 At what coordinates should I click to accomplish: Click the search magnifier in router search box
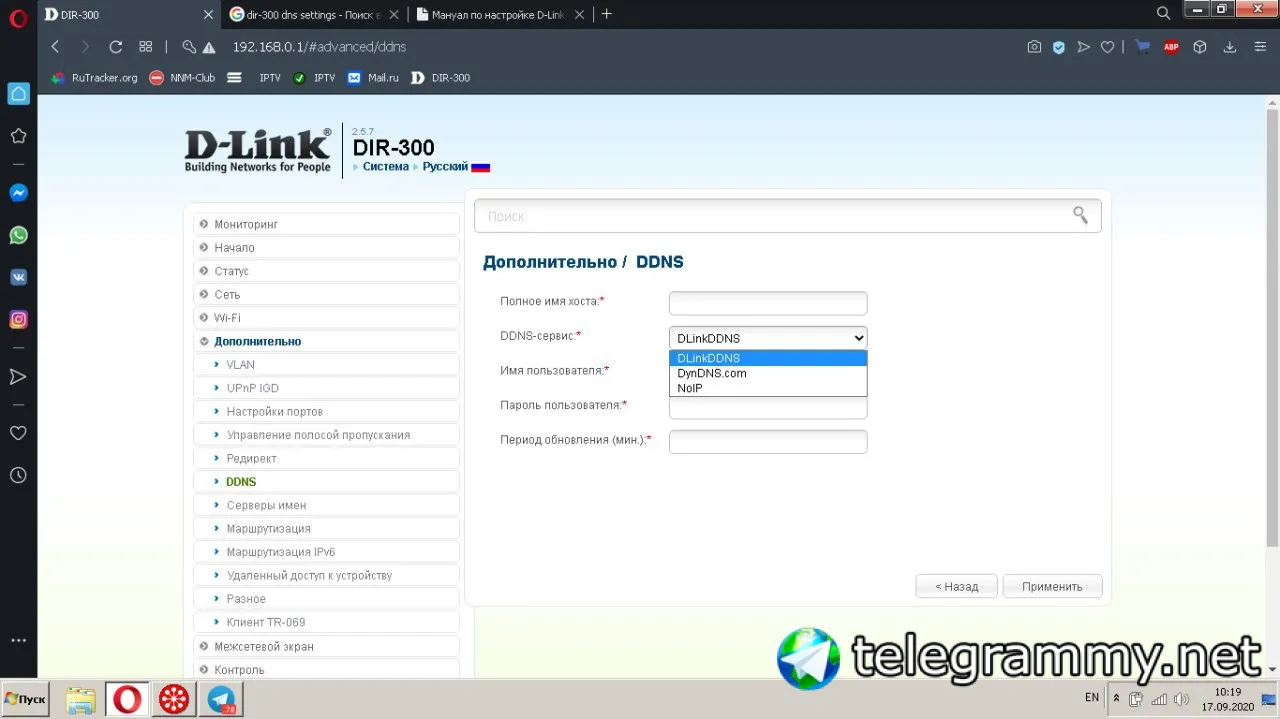[1080, 215]
